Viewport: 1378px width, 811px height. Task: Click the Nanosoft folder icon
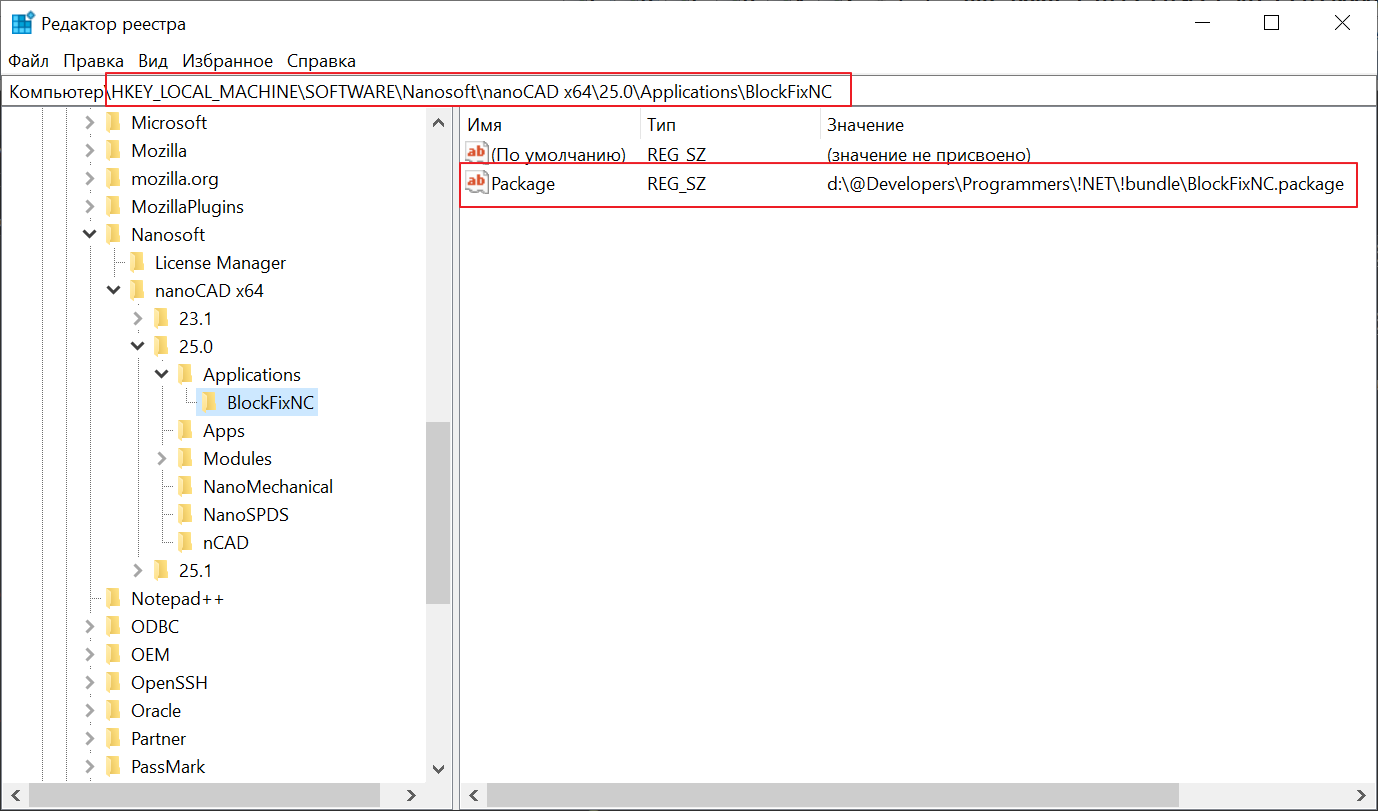point(113,235)
